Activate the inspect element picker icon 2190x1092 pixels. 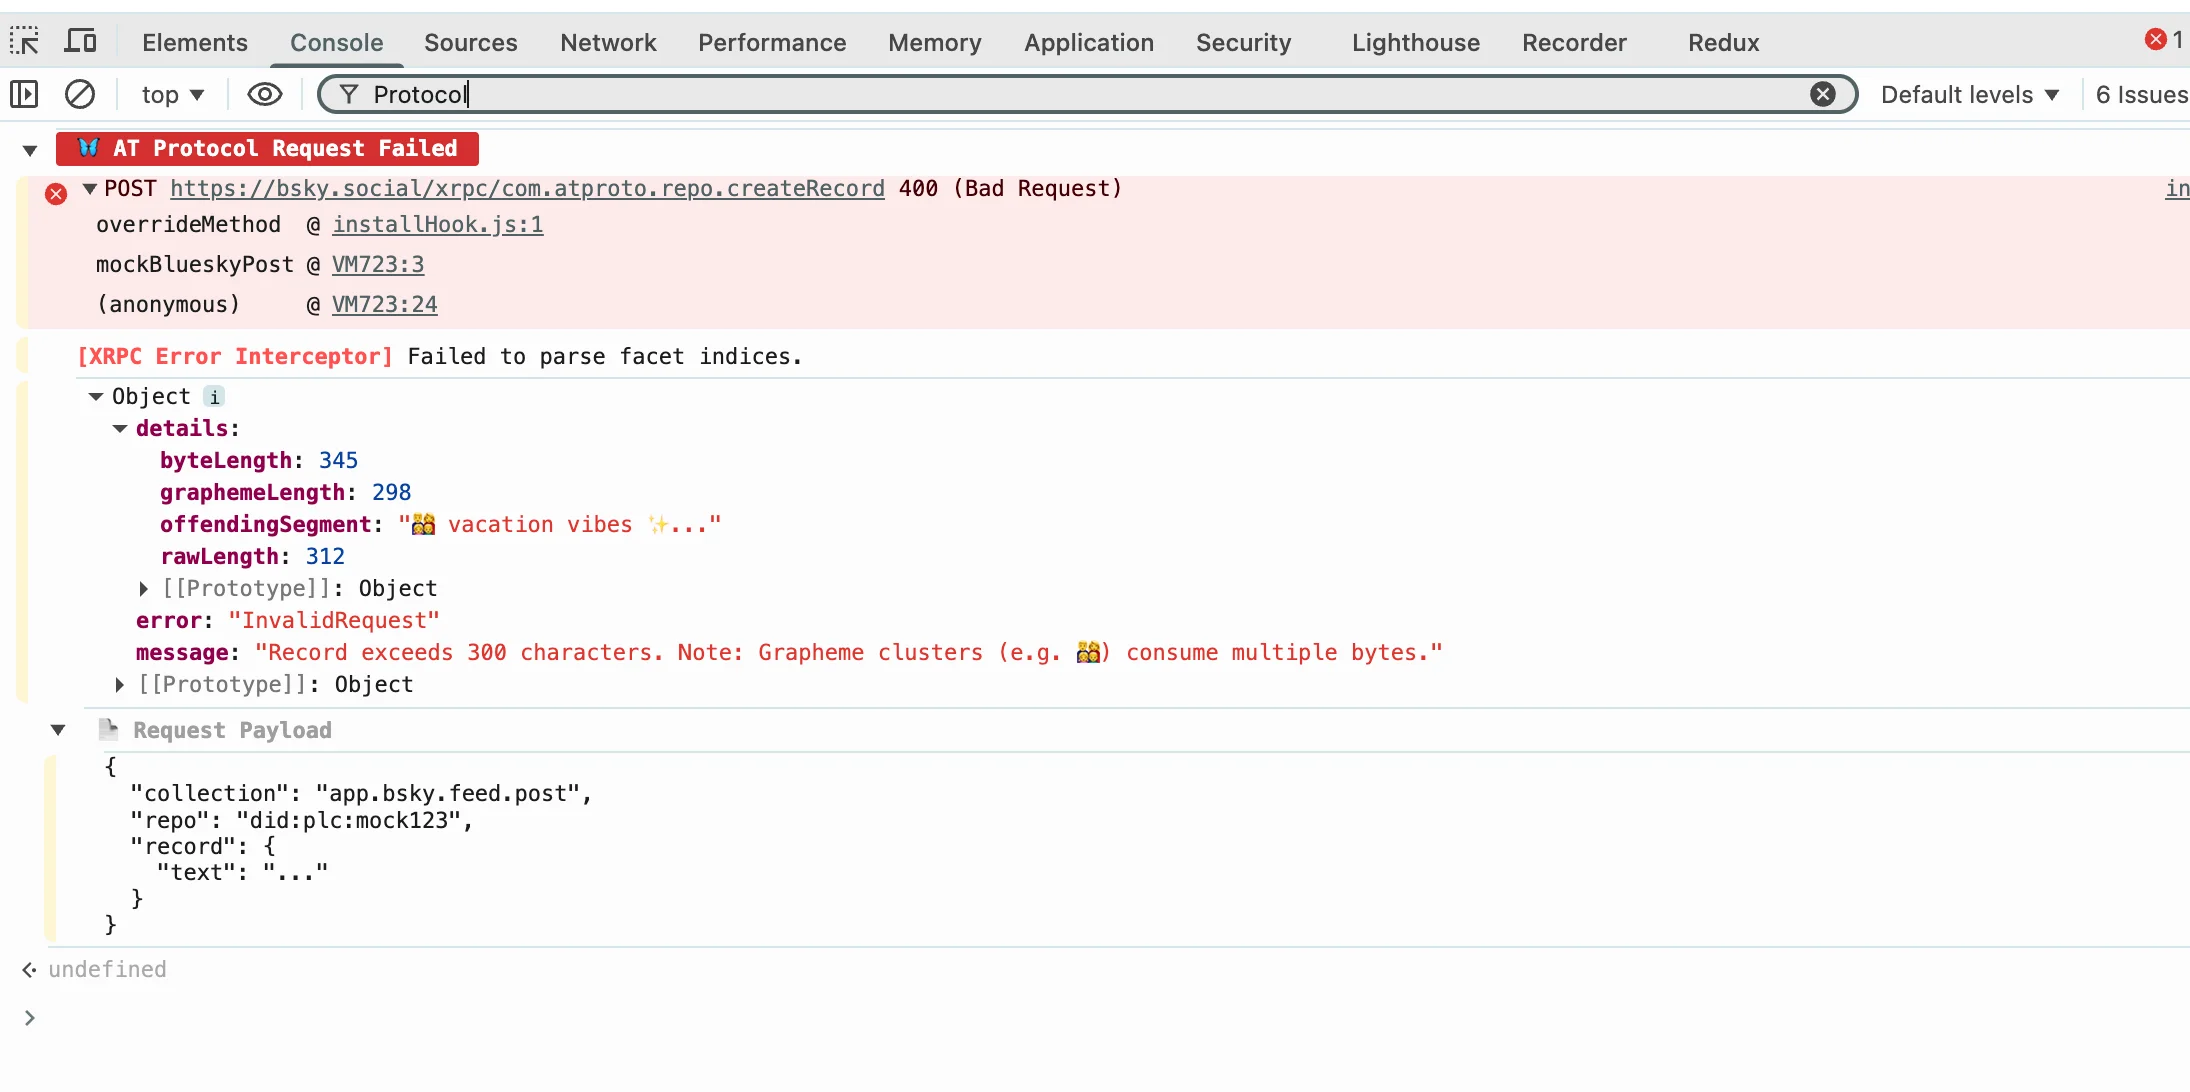pos(24,41)
